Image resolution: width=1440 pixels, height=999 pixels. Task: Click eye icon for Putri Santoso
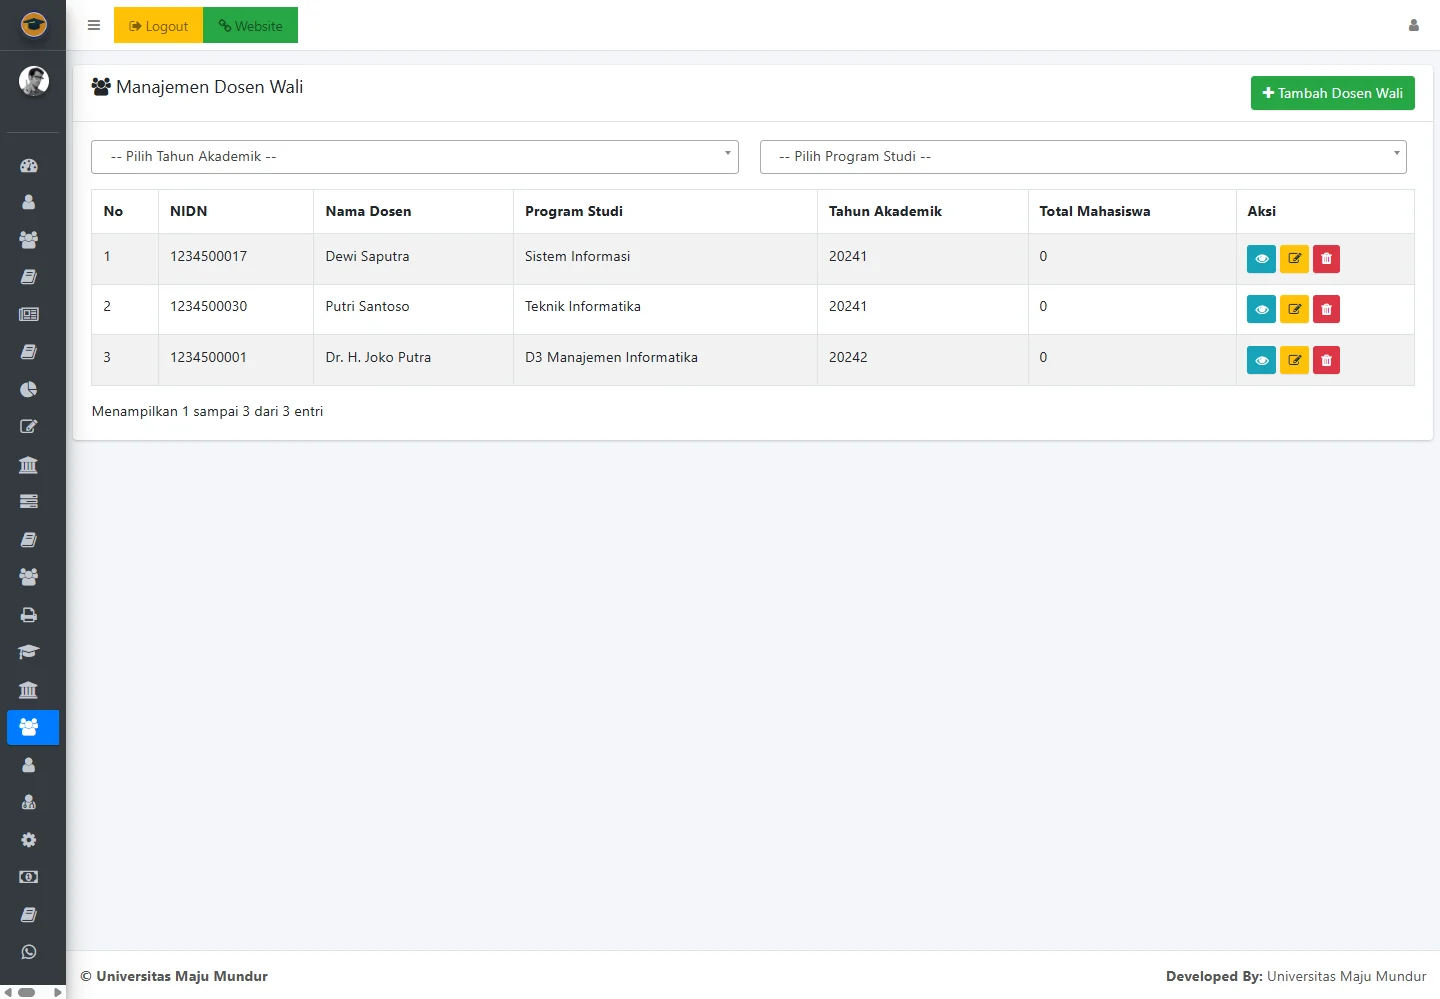pyautogui.click(x=1261, y=309)
